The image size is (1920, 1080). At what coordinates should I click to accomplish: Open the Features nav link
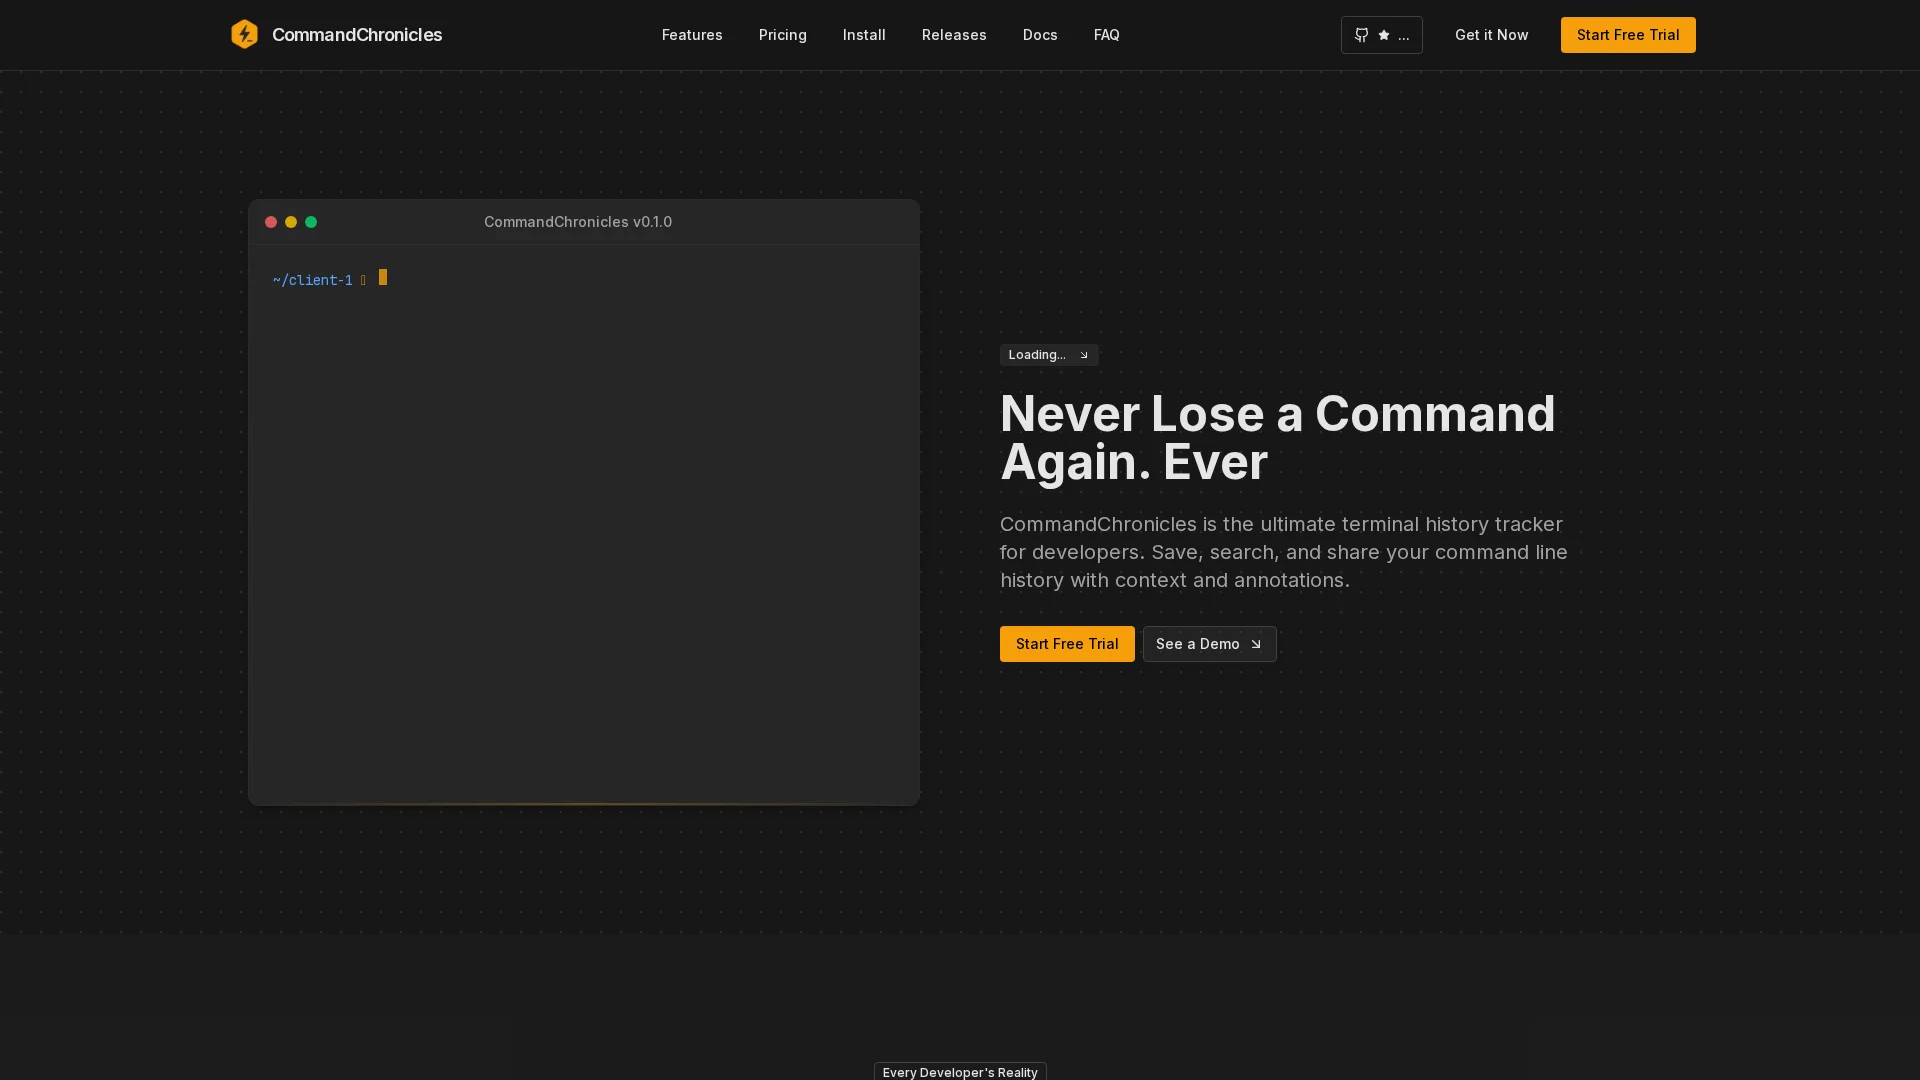[692, 35]
